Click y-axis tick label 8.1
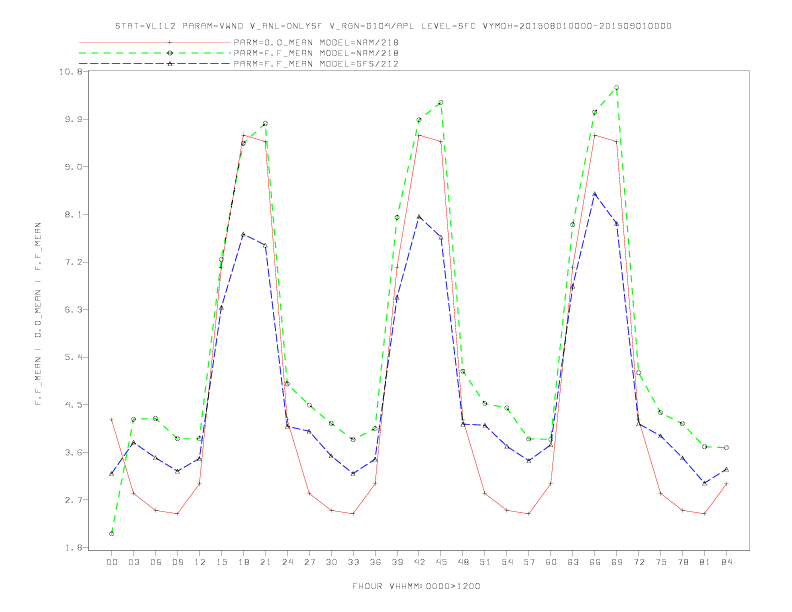This screenshot has width=792, height=612. pos(73,215)
